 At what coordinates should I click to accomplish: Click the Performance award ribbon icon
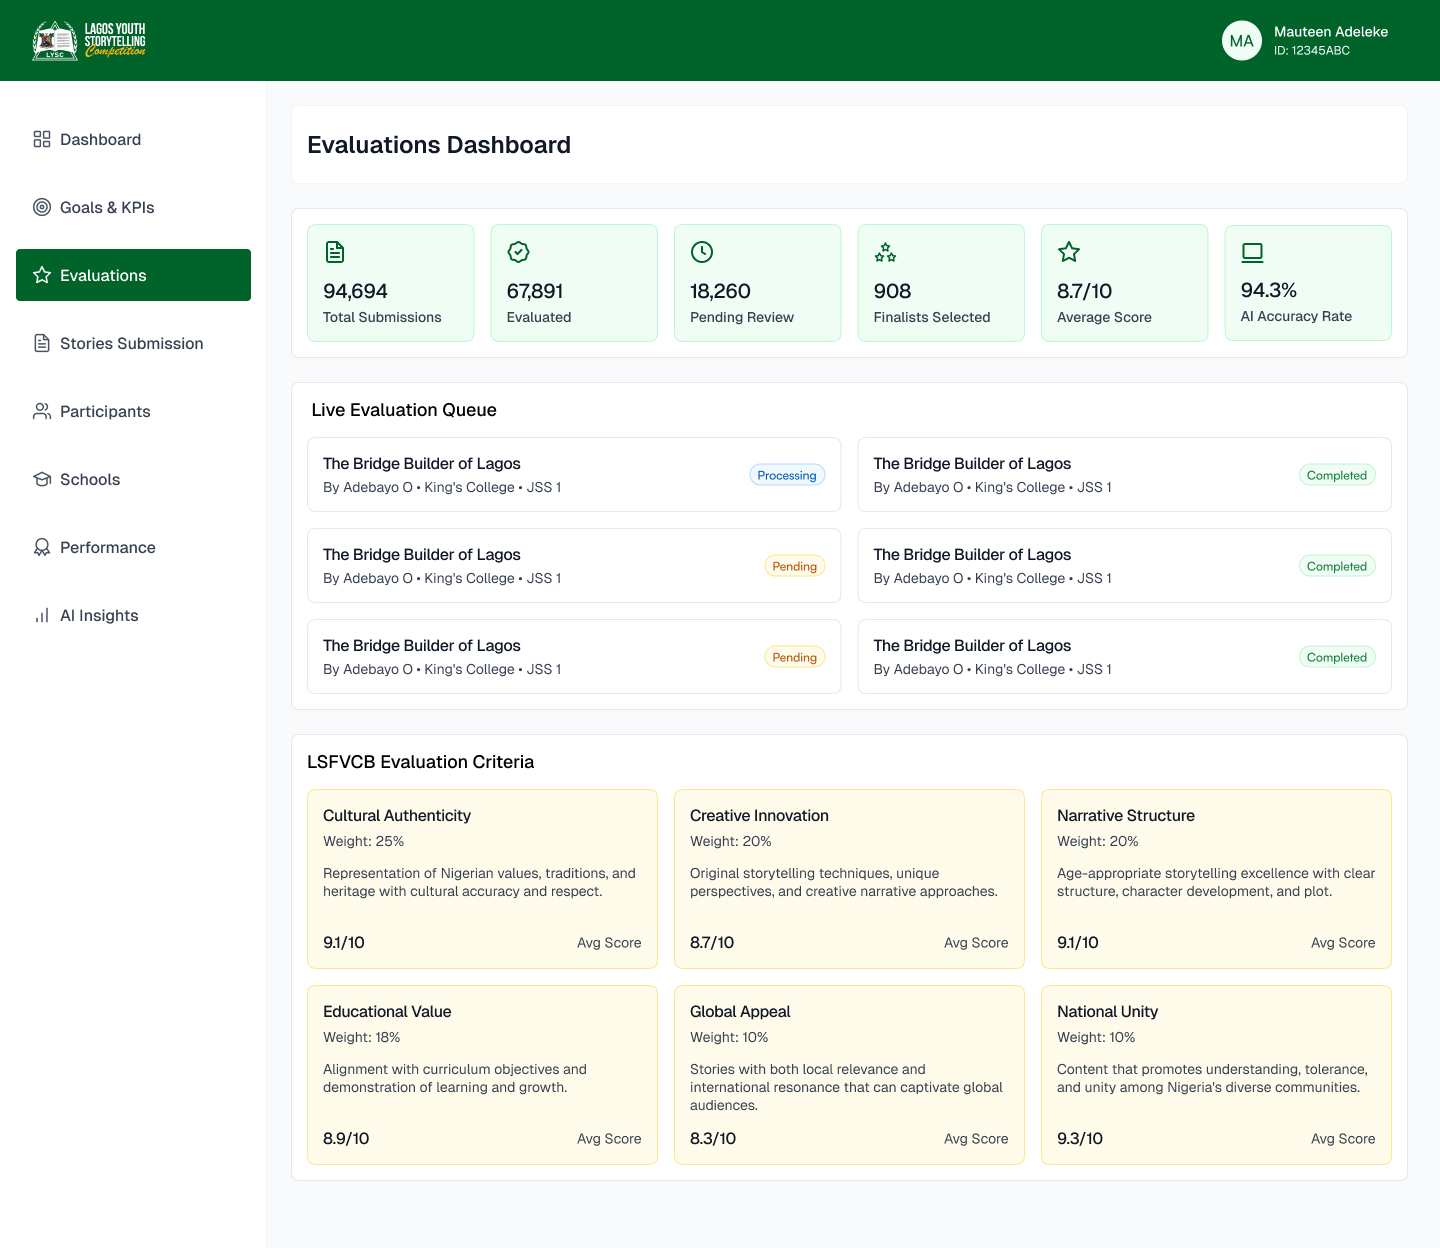click(x=42, y=547)
